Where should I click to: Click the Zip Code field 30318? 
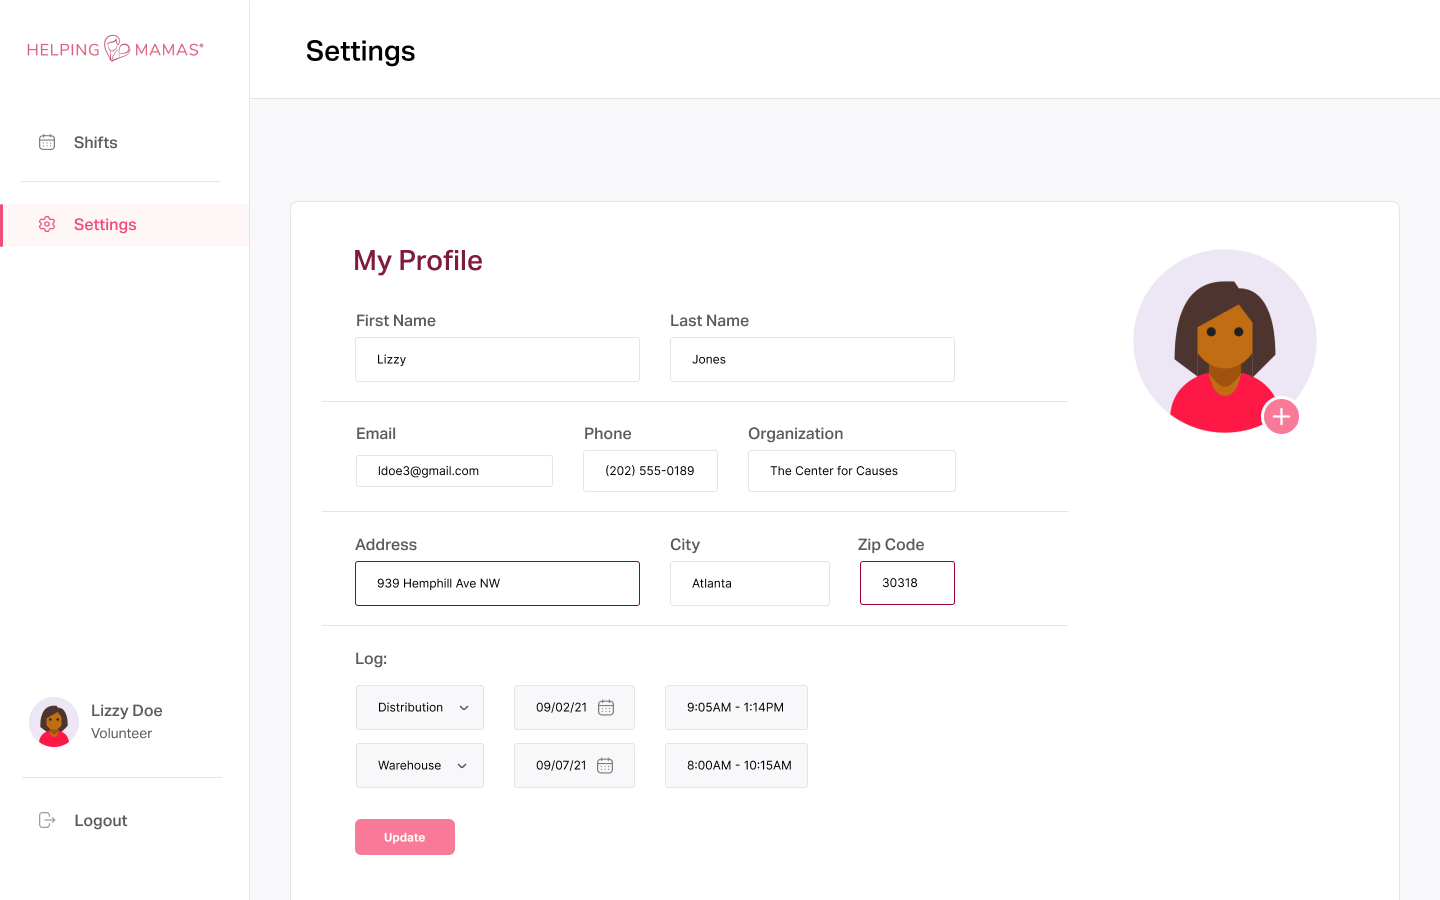(907, 583)
